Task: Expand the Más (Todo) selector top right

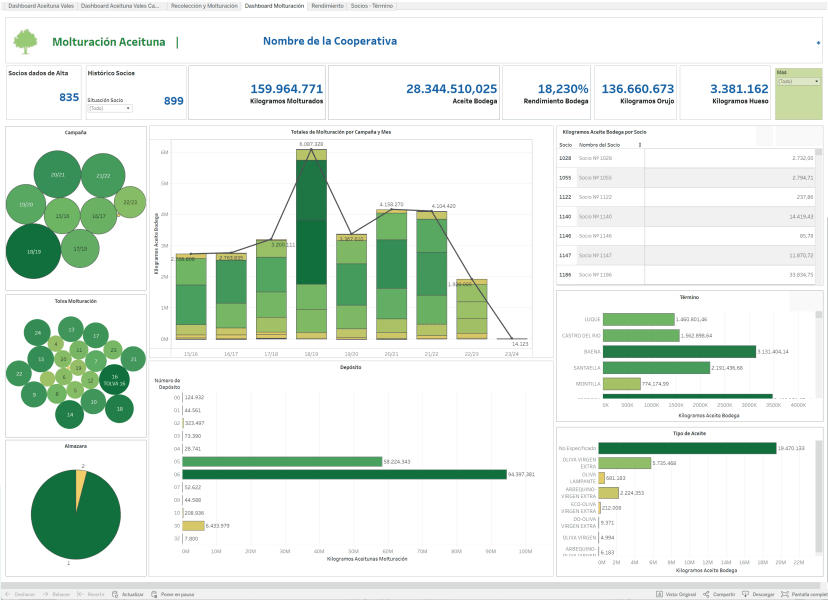Action: [798, 81]
